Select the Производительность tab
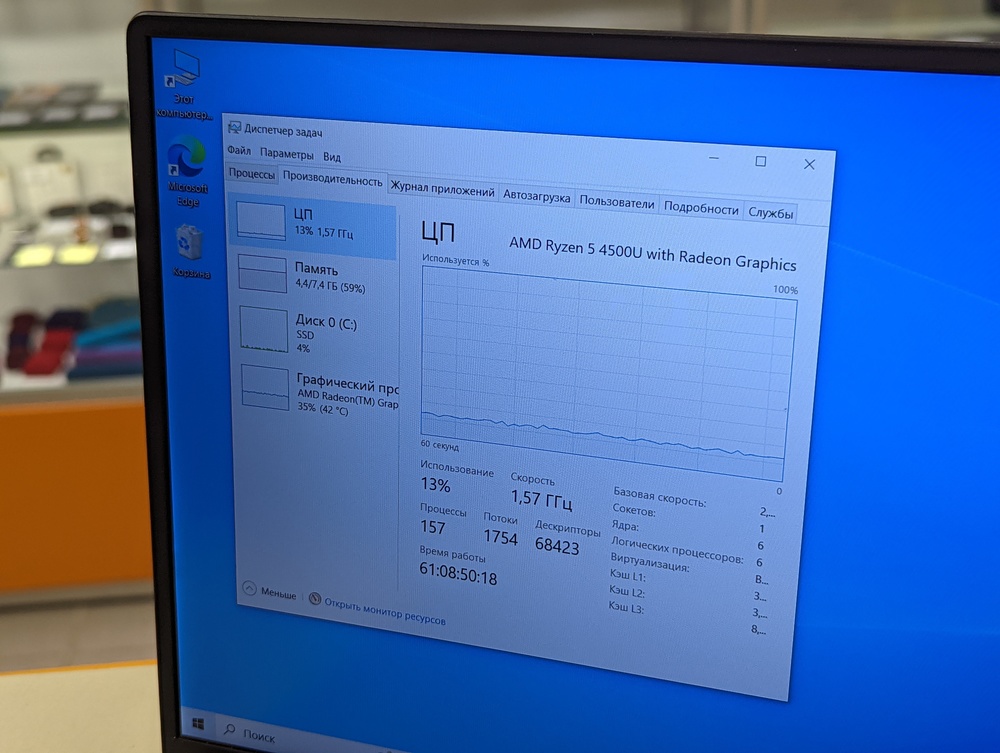 coord(332,179)
